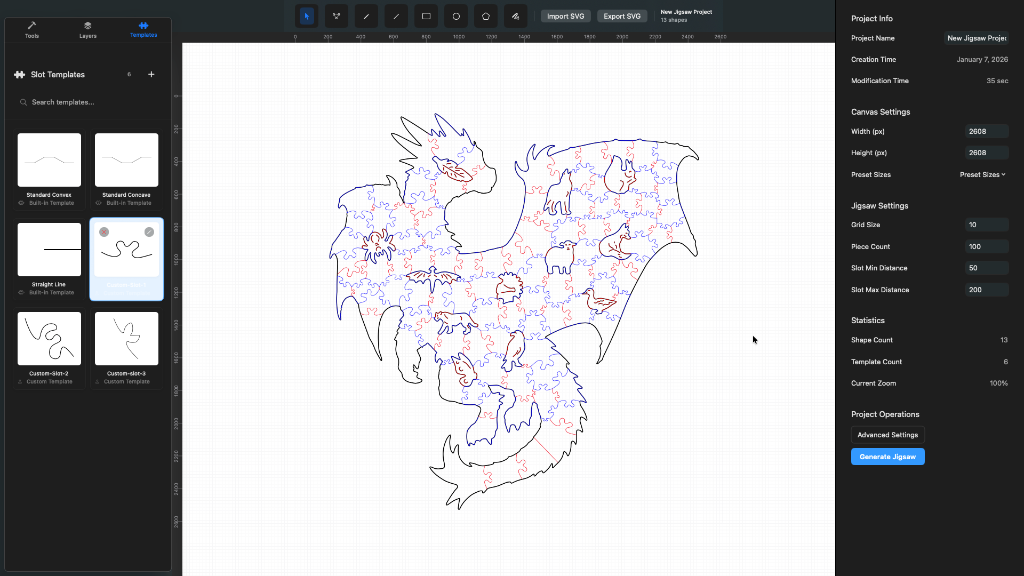This screenshot has width=1024, height=576.
Task: Choose the line drawing tool
Action: point(366,16)
